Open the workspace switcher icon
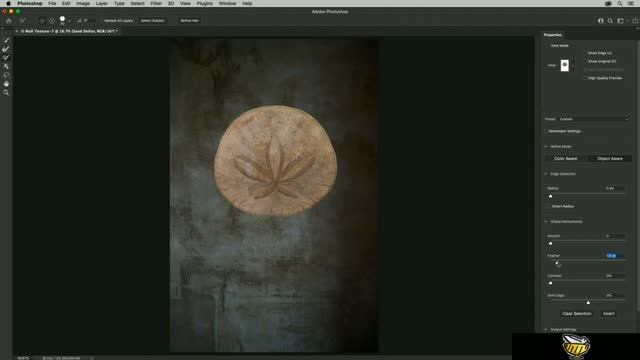The width and height of the screenshot is (640, 360). tap(620, 21)
